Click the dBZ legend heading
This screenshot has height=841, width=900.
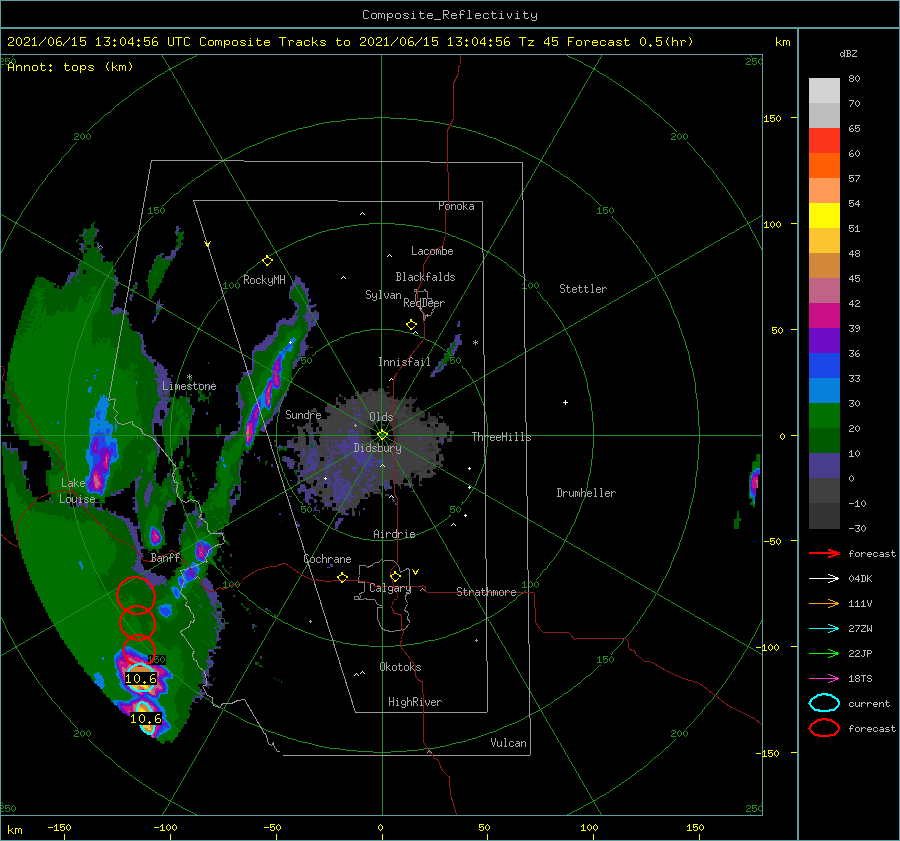tap(848, 53)
